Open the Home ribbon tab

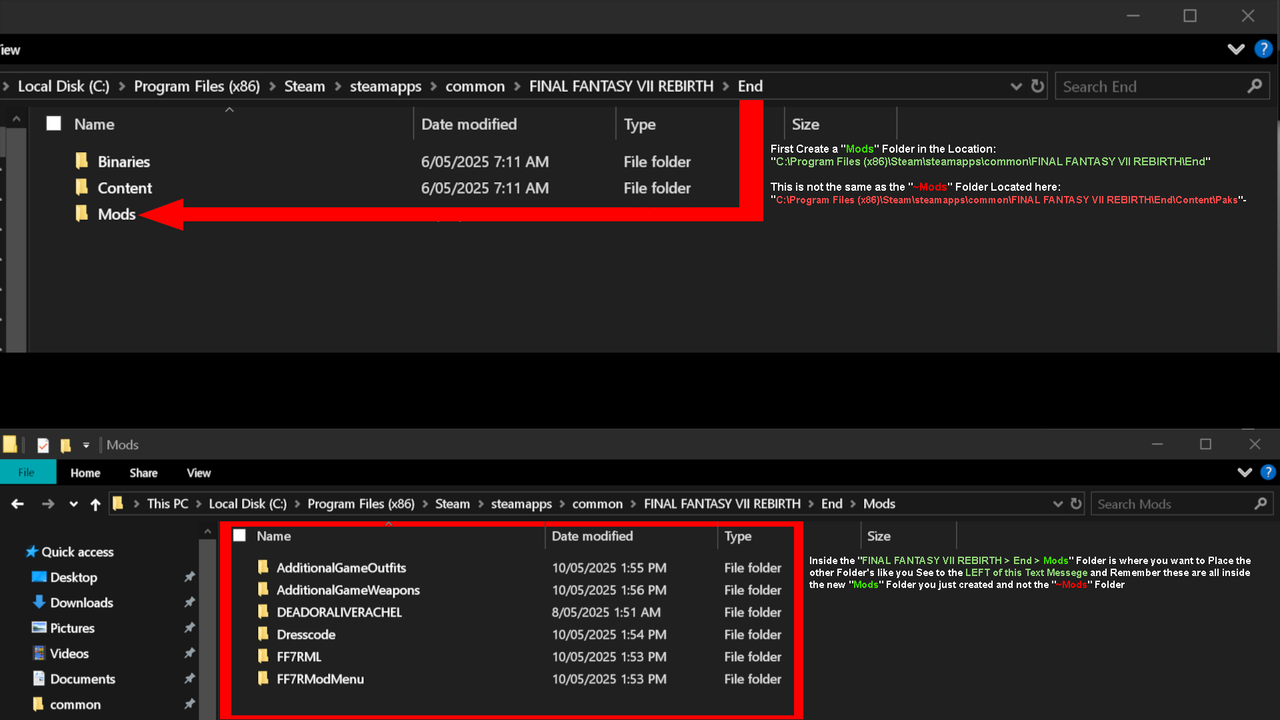click(x=85, y=473)
